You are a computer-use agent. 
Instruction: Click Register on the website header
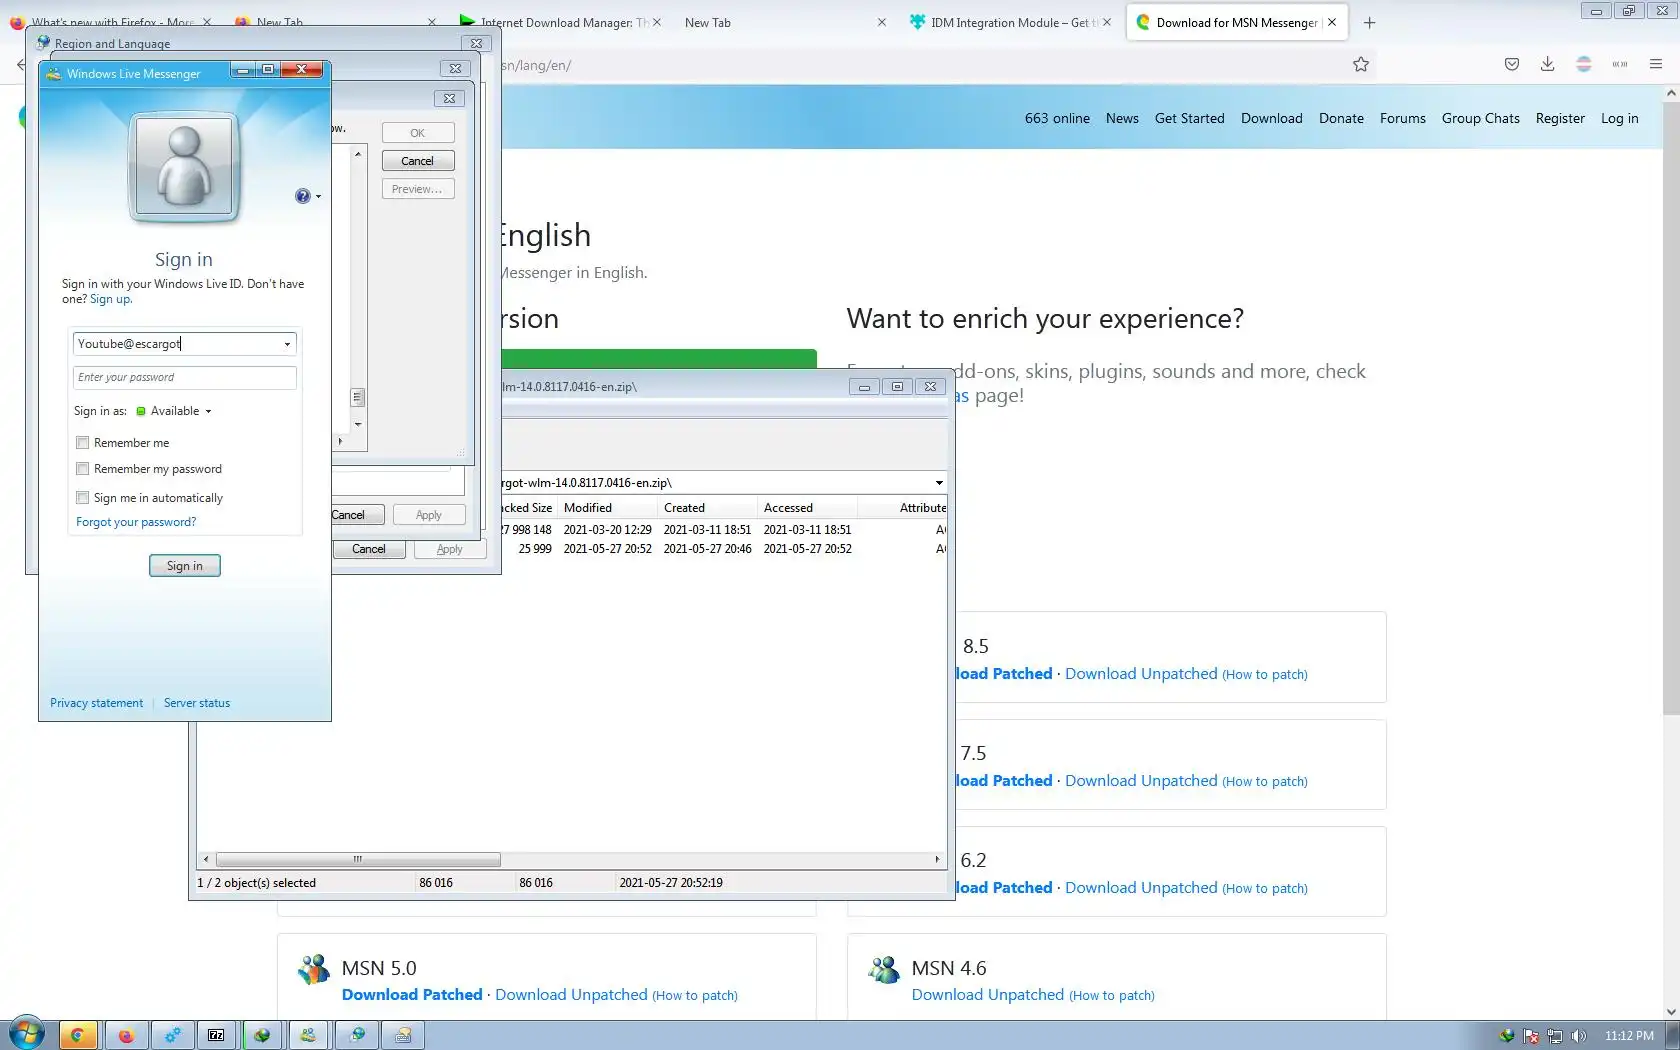tap(1560, 118)
